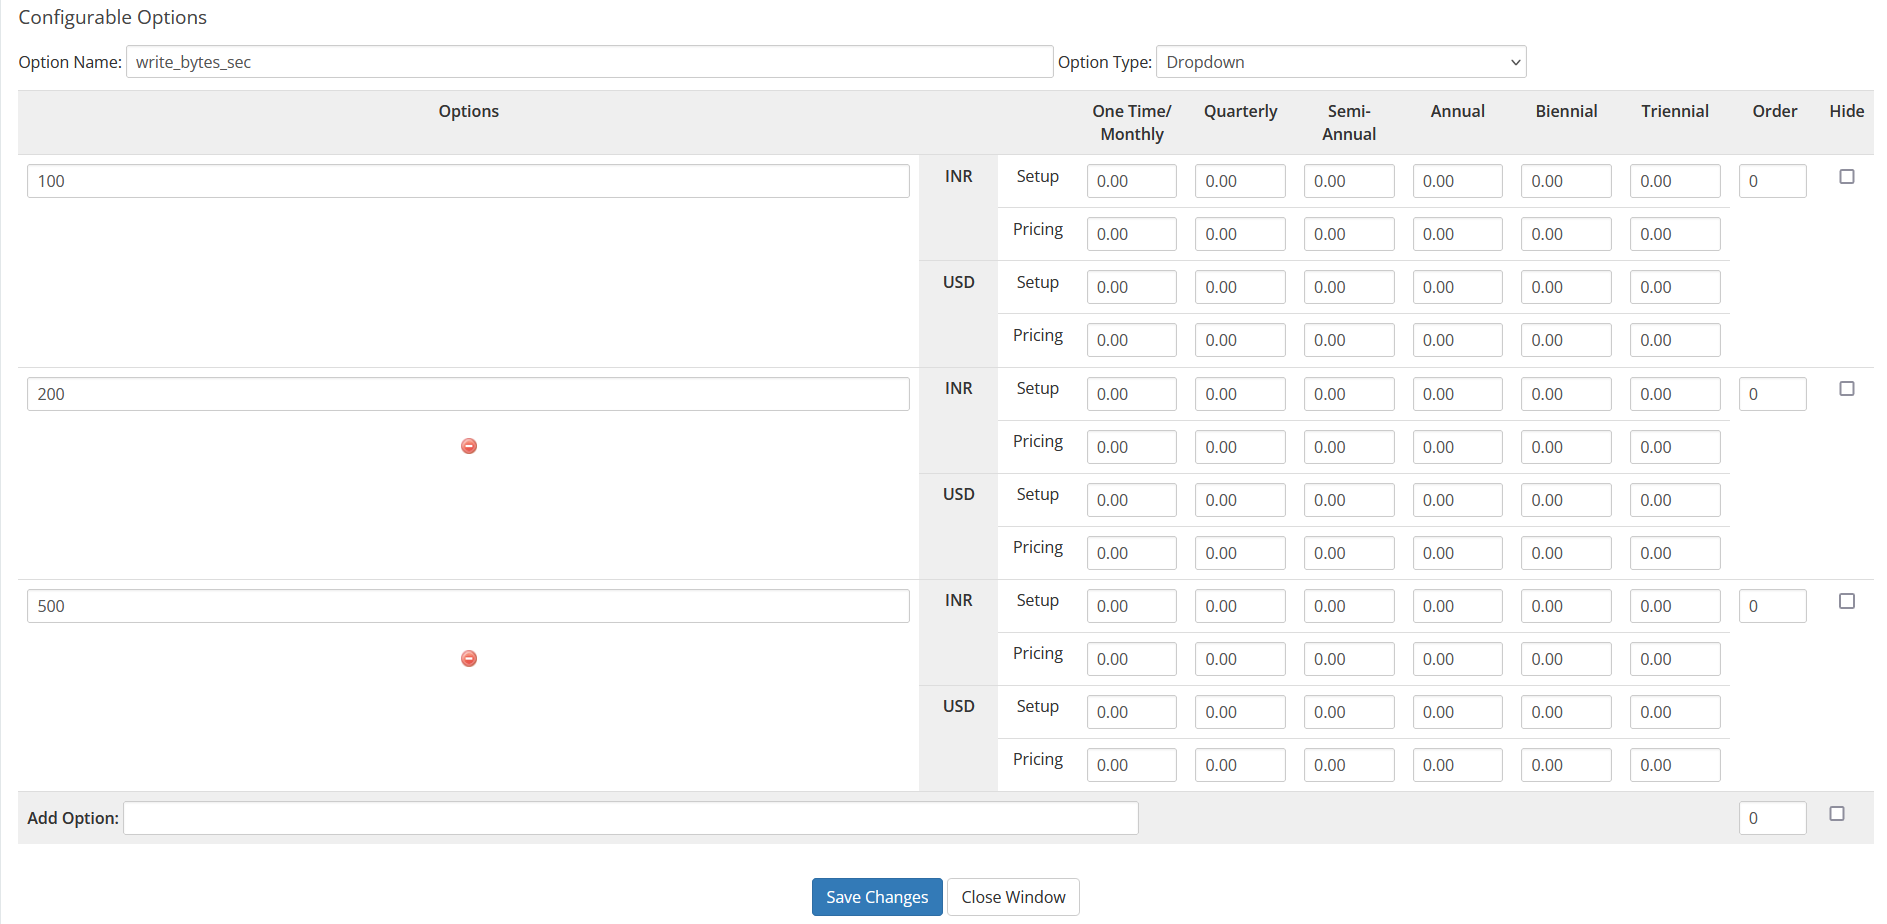Focus the Option Name field
Viewport: 1887px width, 924px height.
[x=589, y=62]
